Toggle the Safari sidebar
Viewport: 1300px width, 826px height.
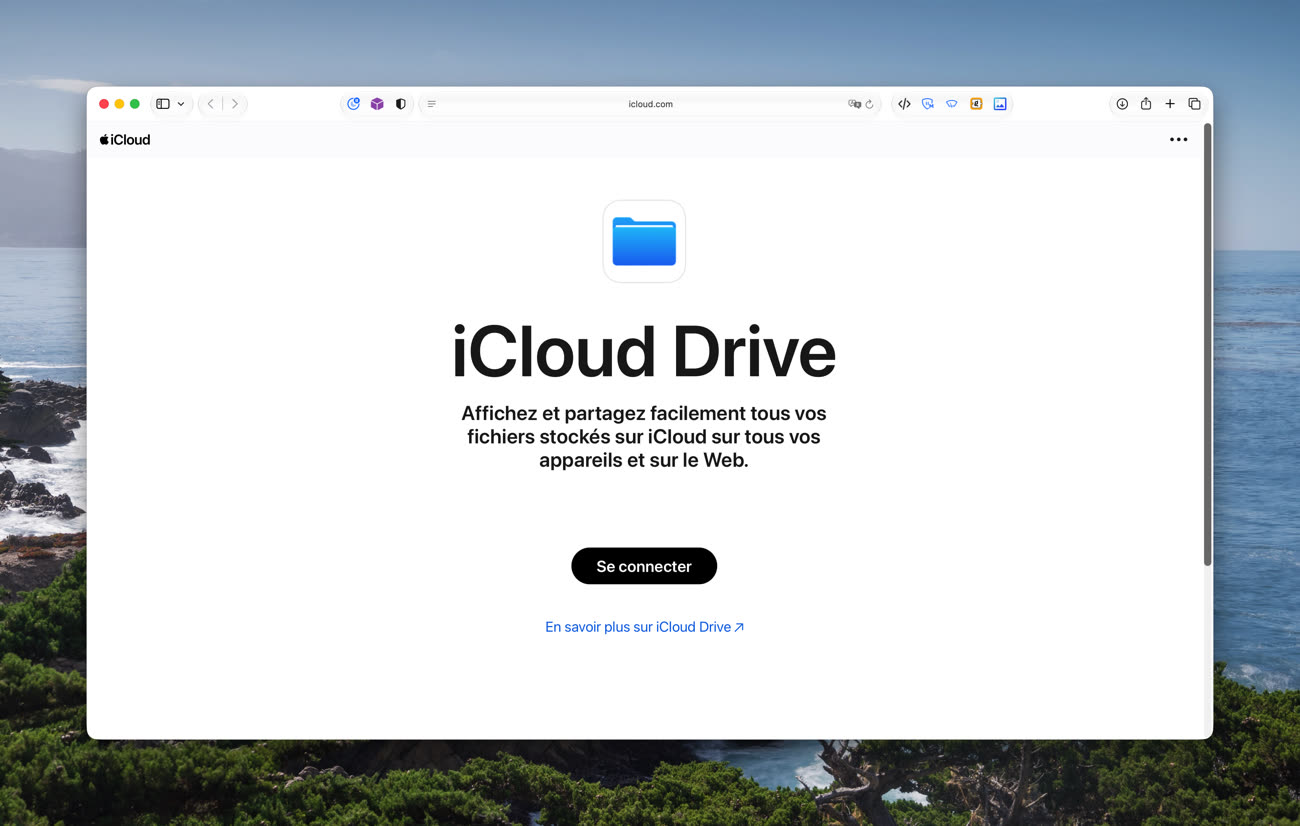point(163,104)
